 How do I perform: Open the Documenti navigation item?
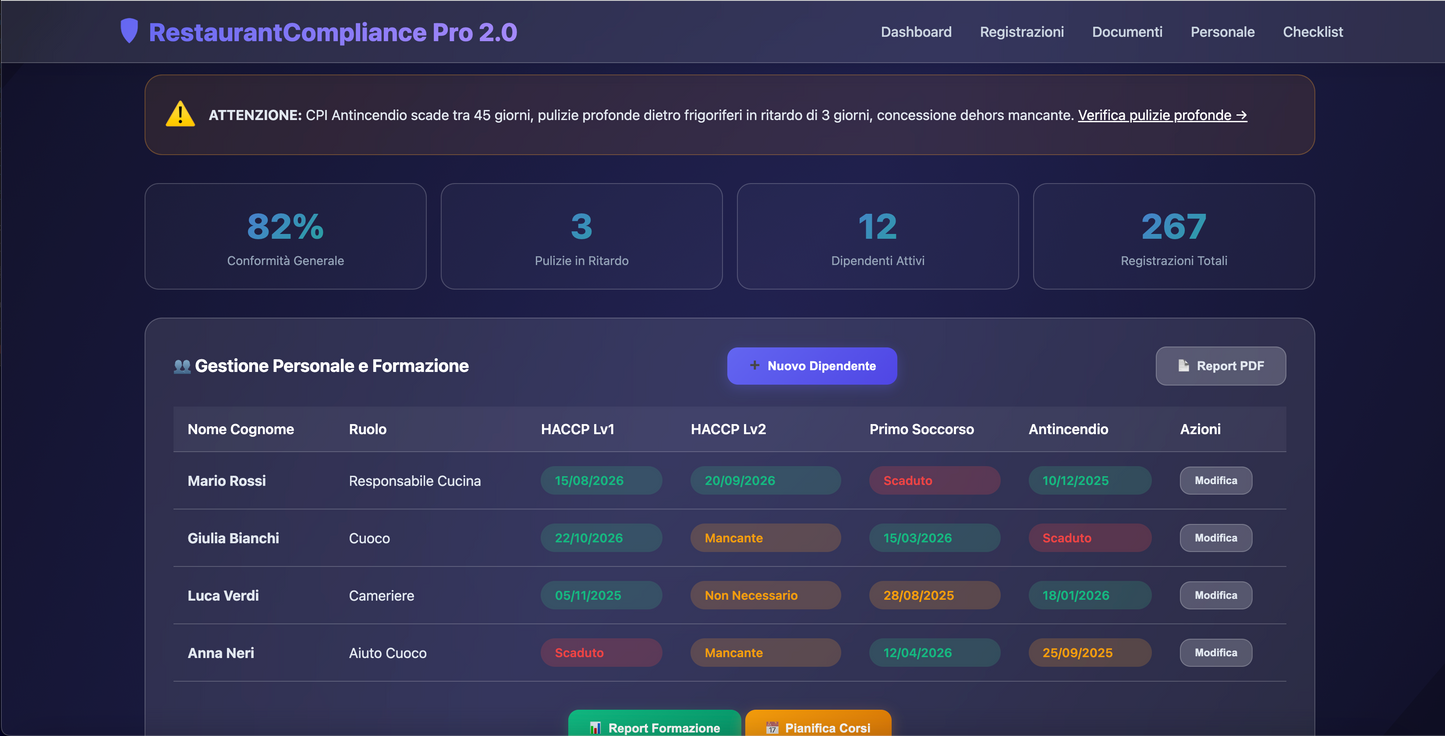[x=1127, y=31]
